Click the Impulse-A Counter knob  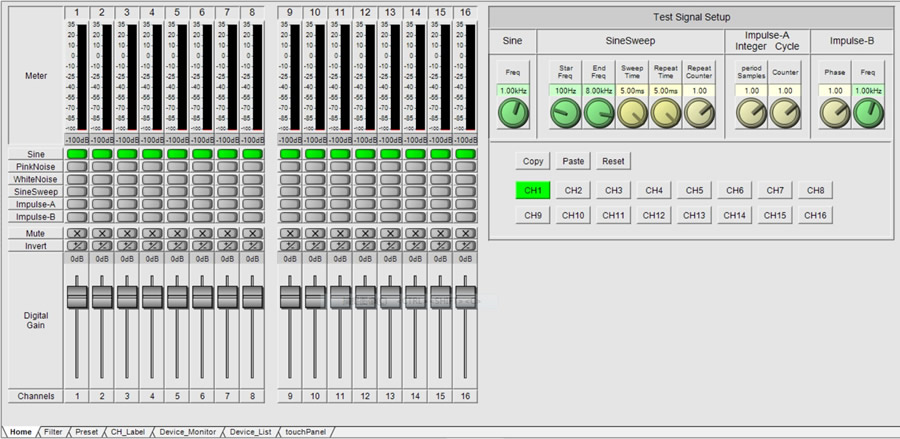point(785,112)
